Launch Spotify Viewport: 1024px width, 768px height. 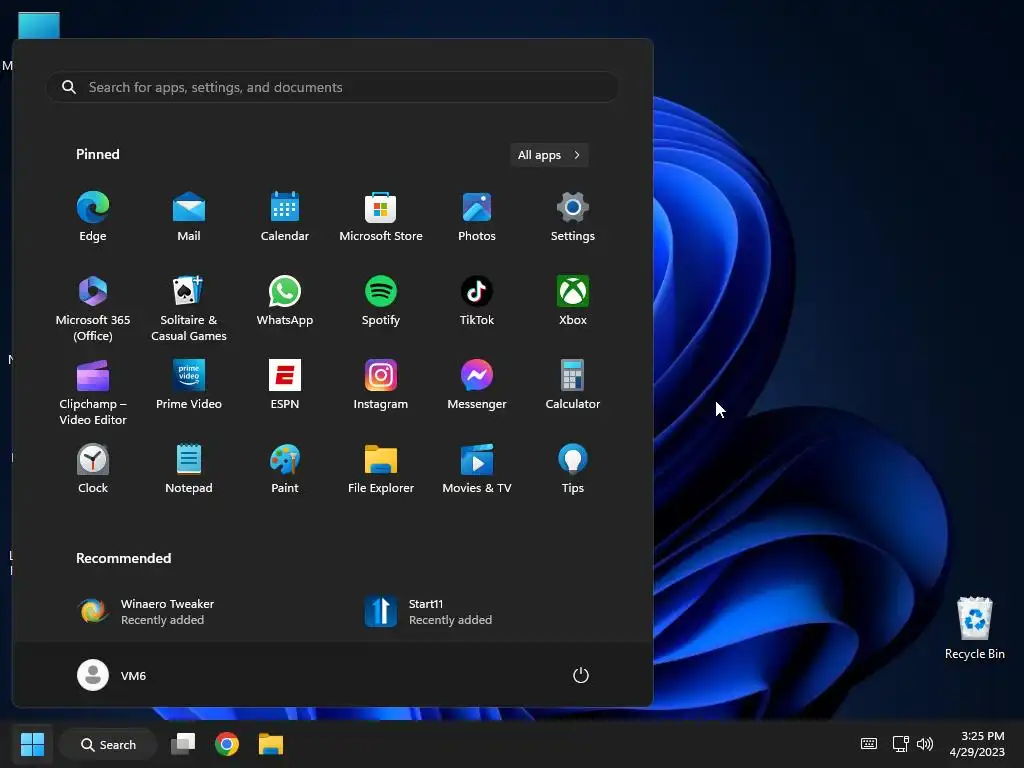click(x=381, y=301)
